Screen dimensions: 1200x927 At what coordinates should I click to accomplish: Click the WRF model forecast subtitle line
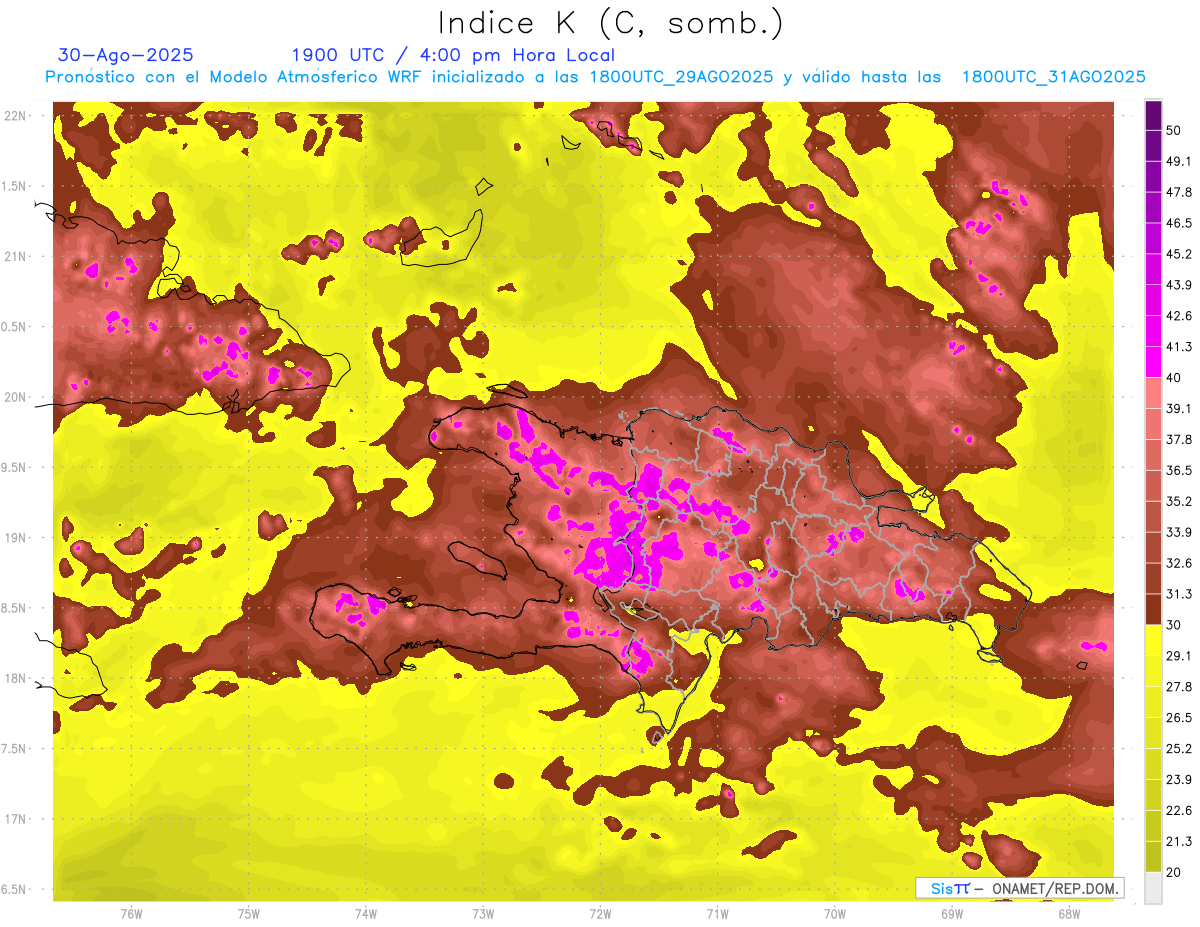point(595,77)
